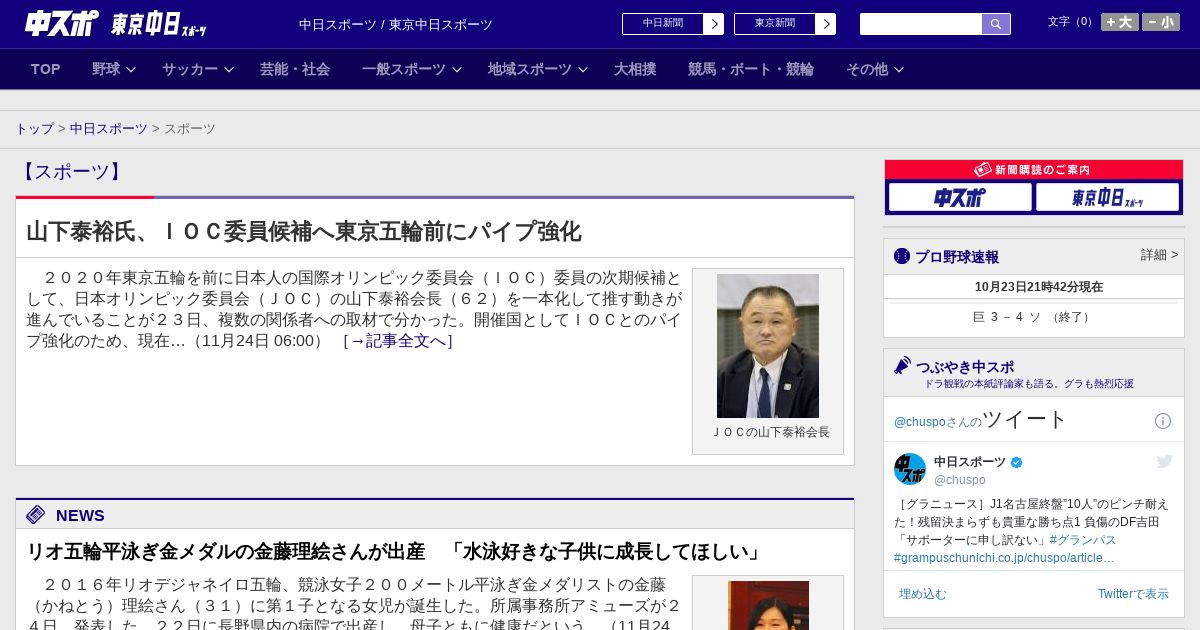Click the Twitter widget info icon
Viewport: 1200px width, 630px height.
point(1163,421)
